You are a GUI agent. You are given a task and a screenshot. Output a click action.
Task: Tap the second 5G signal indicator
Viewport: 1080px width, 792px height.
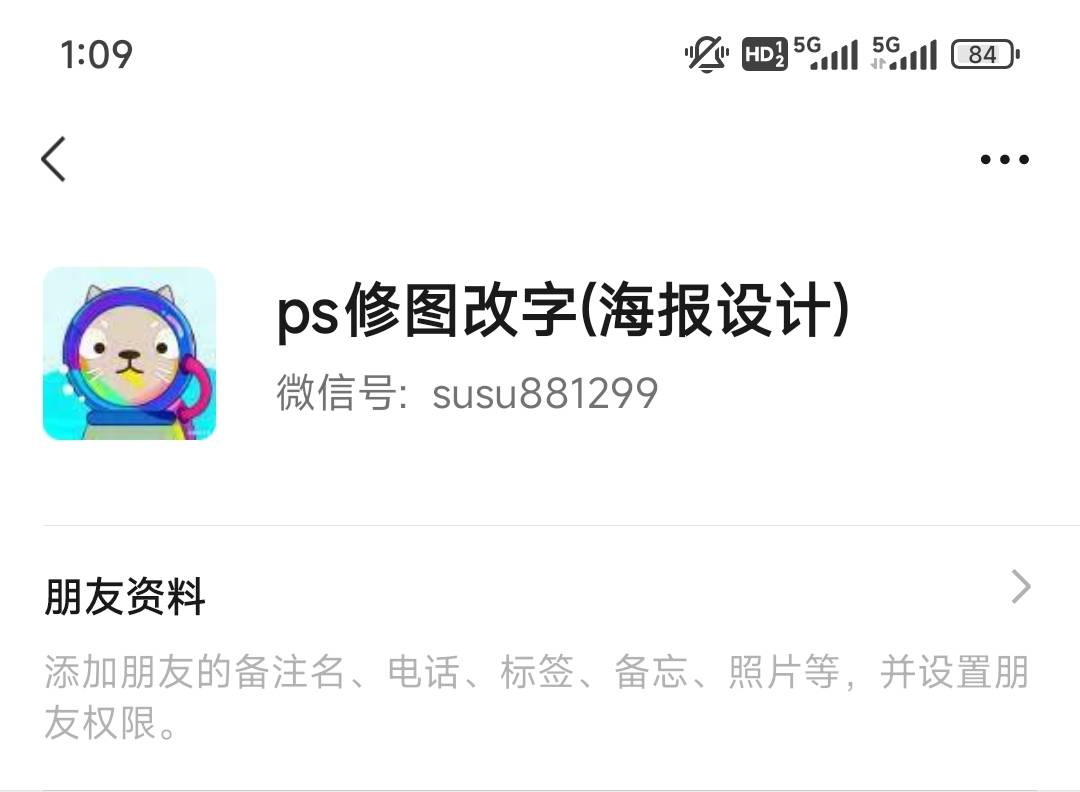(904, 54)
